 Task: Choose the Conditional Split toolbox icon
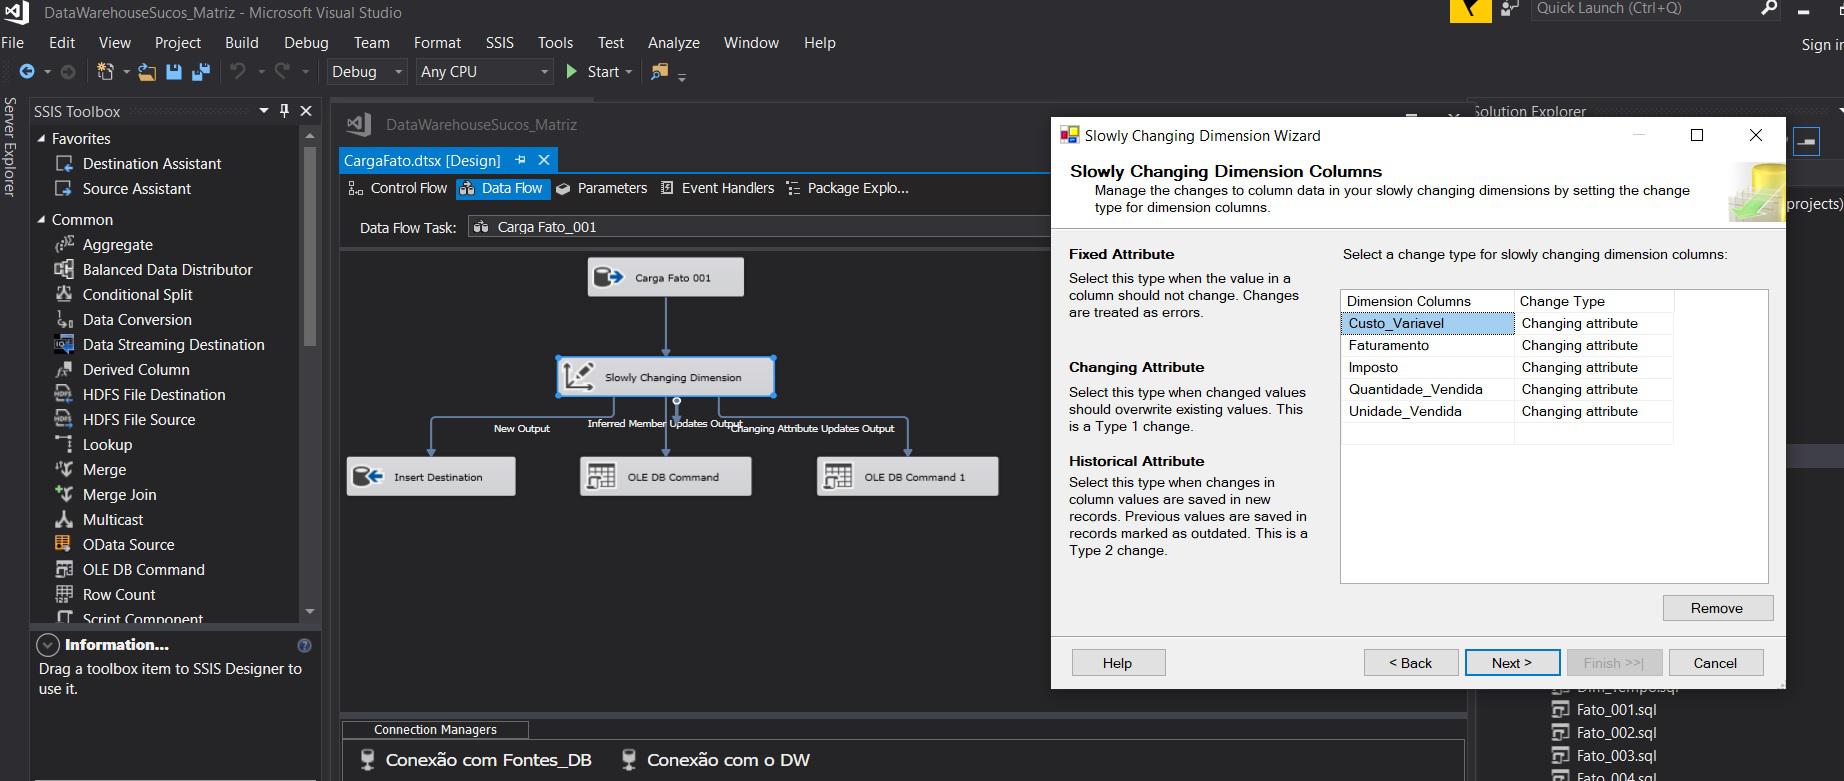64,294
